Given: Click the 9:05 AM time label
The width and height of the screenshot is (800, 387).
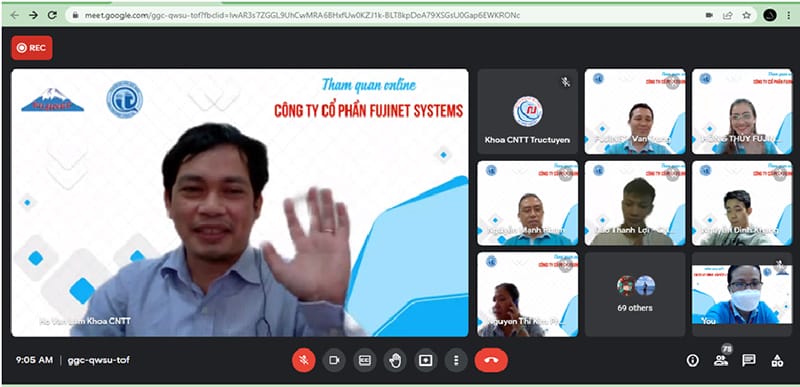Looking at the screenshot, I should [x=34, y=360].
